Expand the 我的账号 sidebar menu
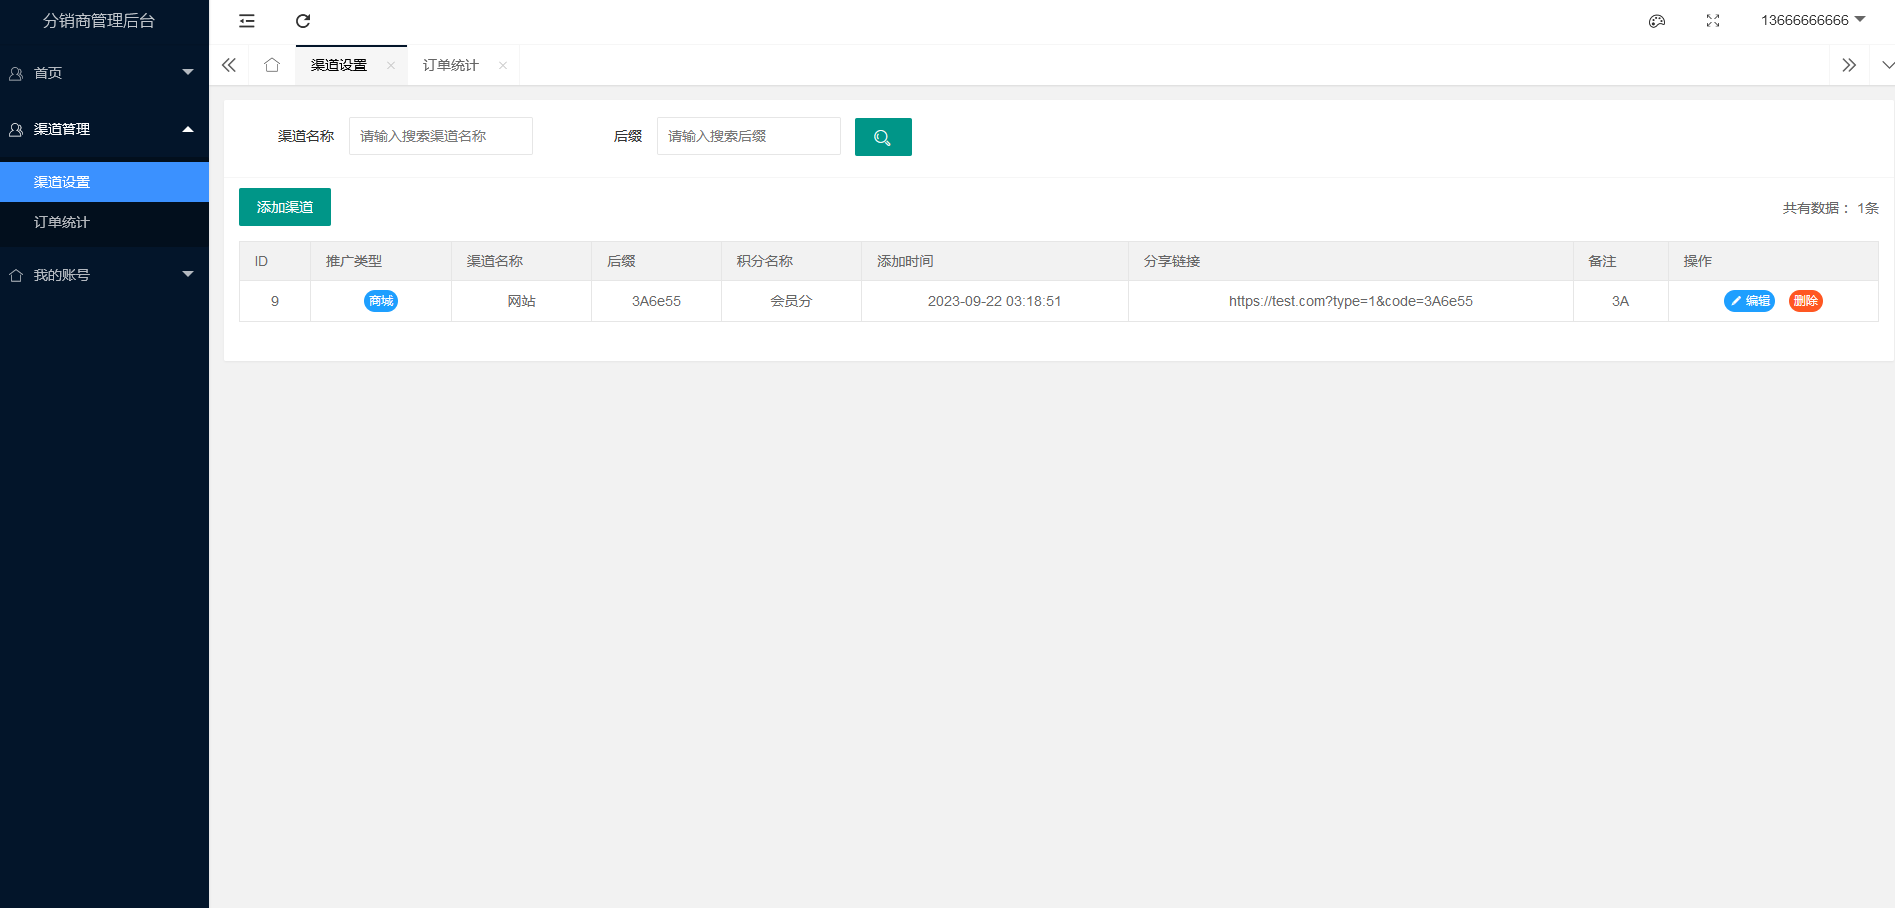Screen dimensions: 1895x908 coord(104,275)
